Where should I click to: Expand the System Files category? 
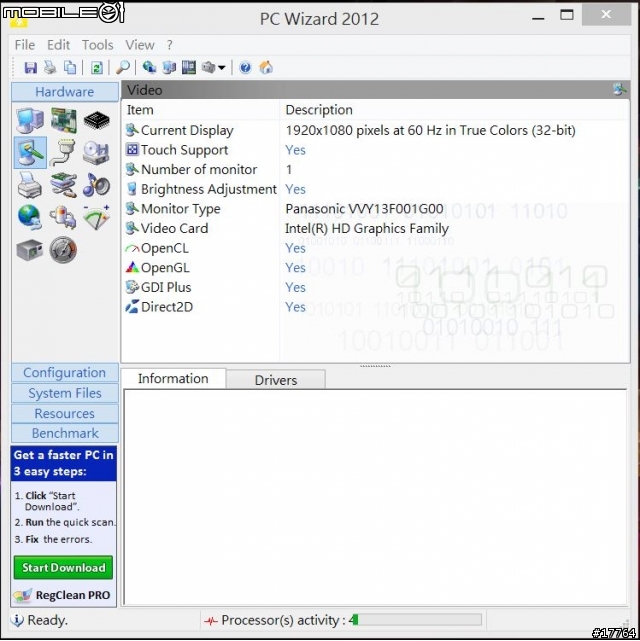65,393
